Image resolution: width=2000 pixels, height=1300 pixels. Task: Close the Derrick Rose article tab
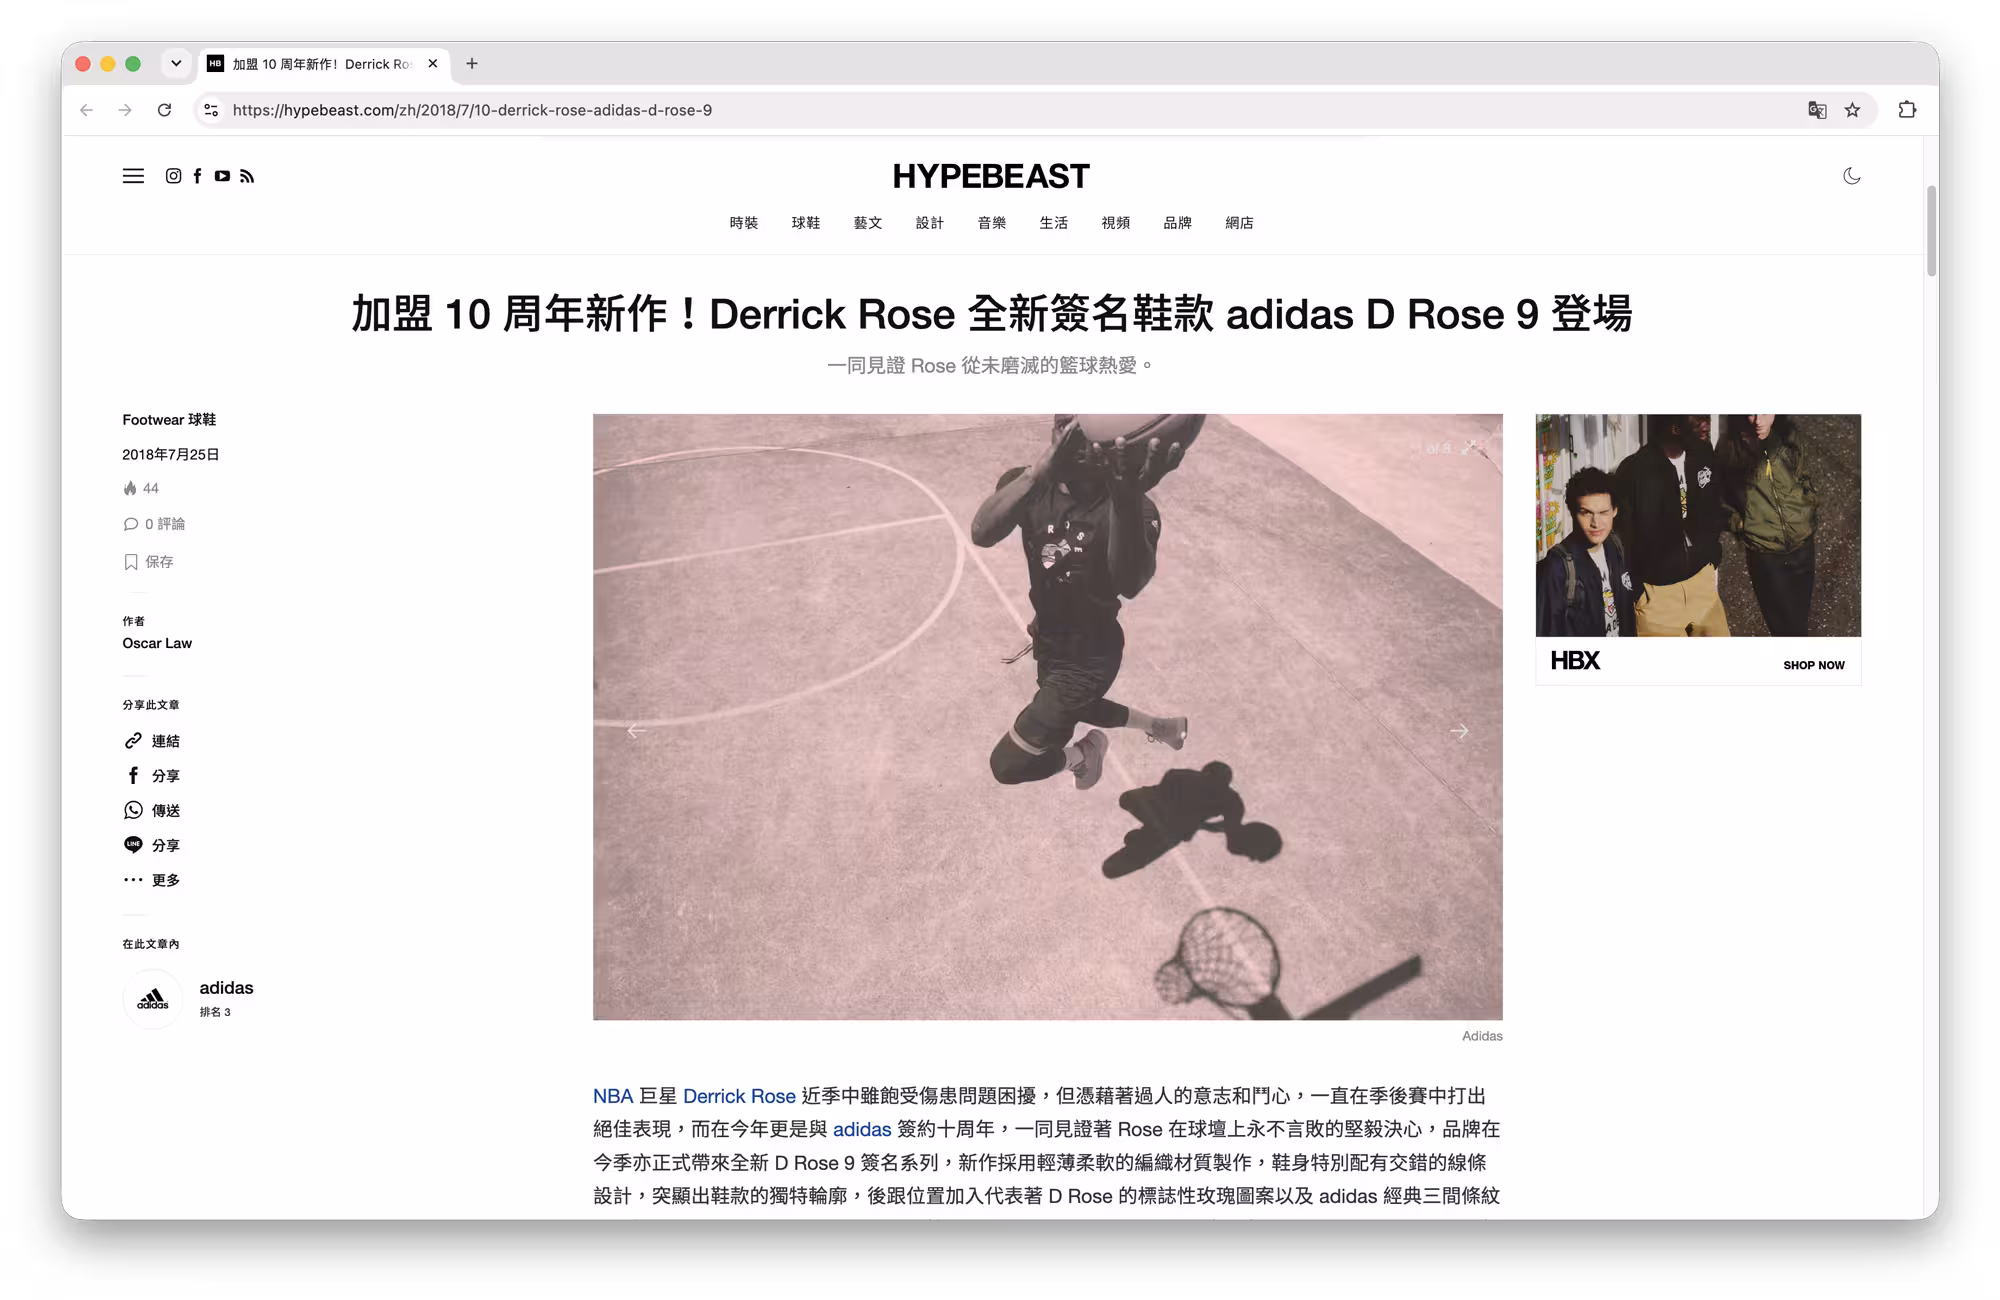tap(433, 64)
